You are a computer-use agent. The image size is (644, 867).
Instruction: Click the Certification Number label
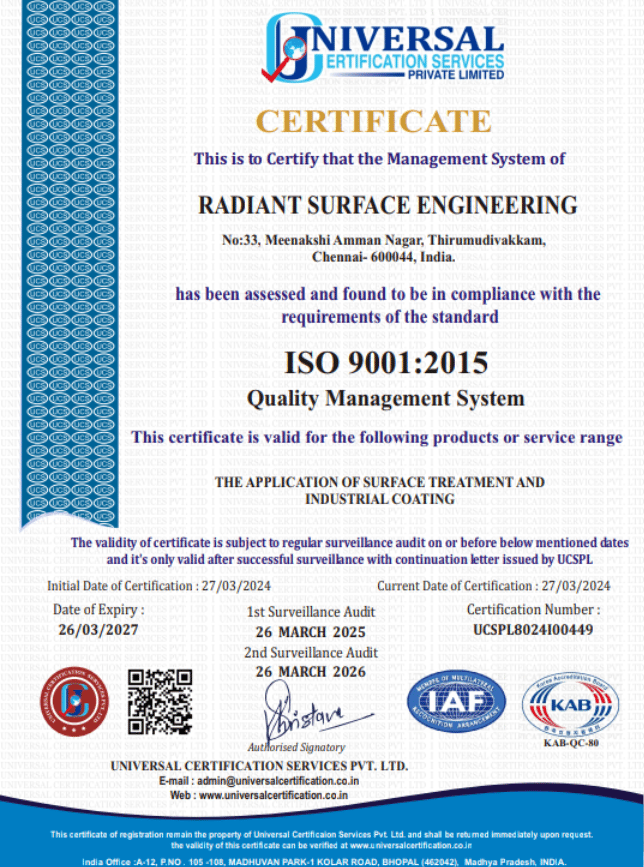(533, 610)
